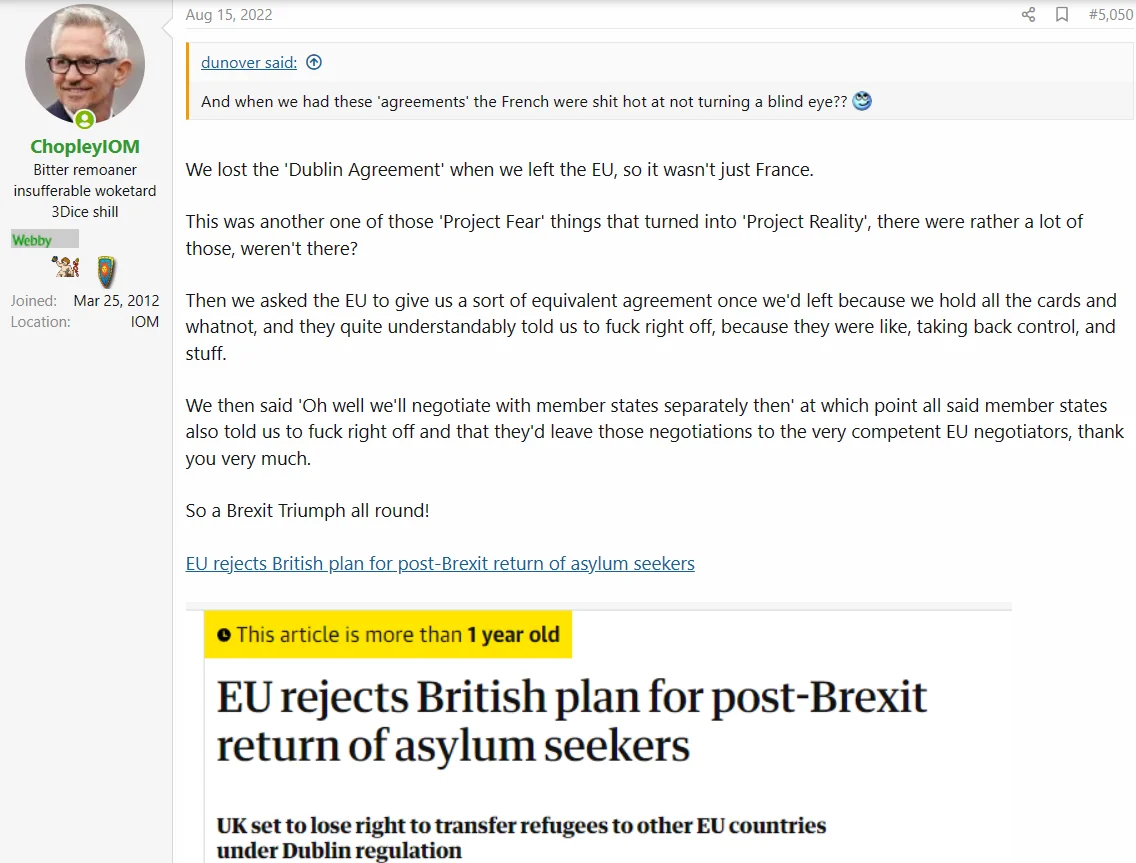Screen dimensions: 1136x863
Task: Click the quoted text block from dunover
Action: [659, 81]
